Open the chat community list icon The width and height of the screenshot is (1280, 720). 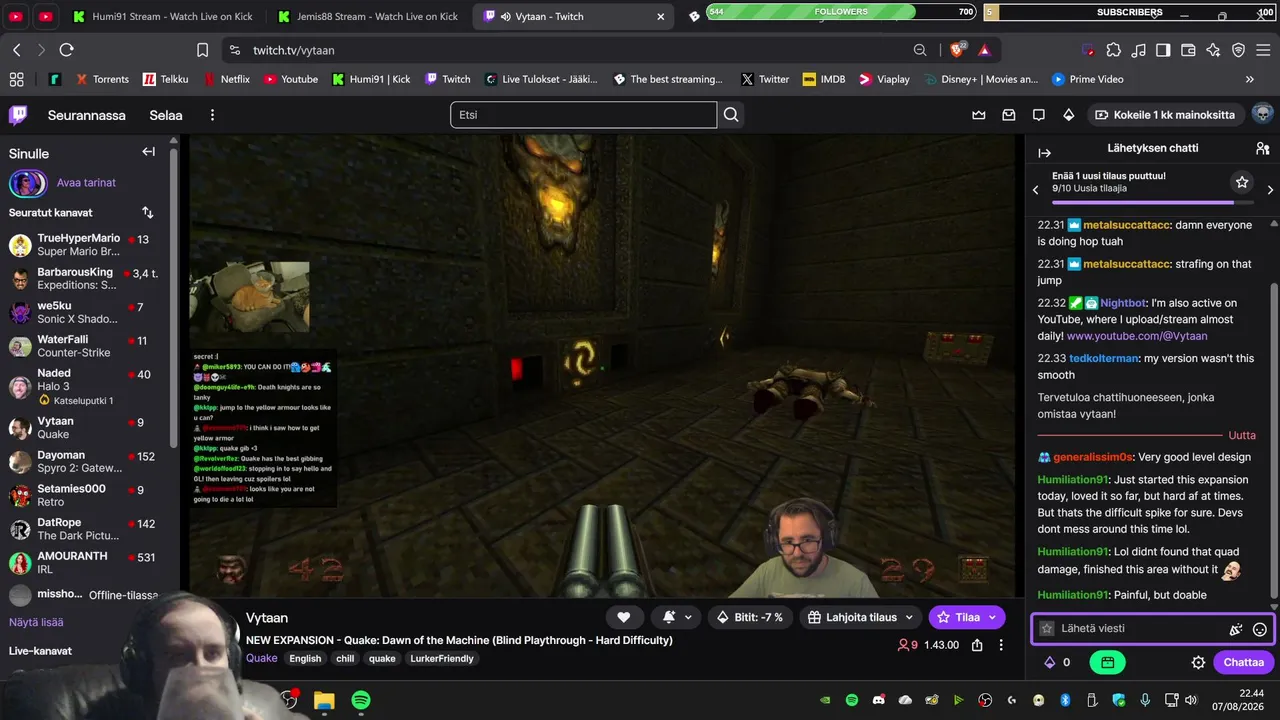[x=1262, y=148]
